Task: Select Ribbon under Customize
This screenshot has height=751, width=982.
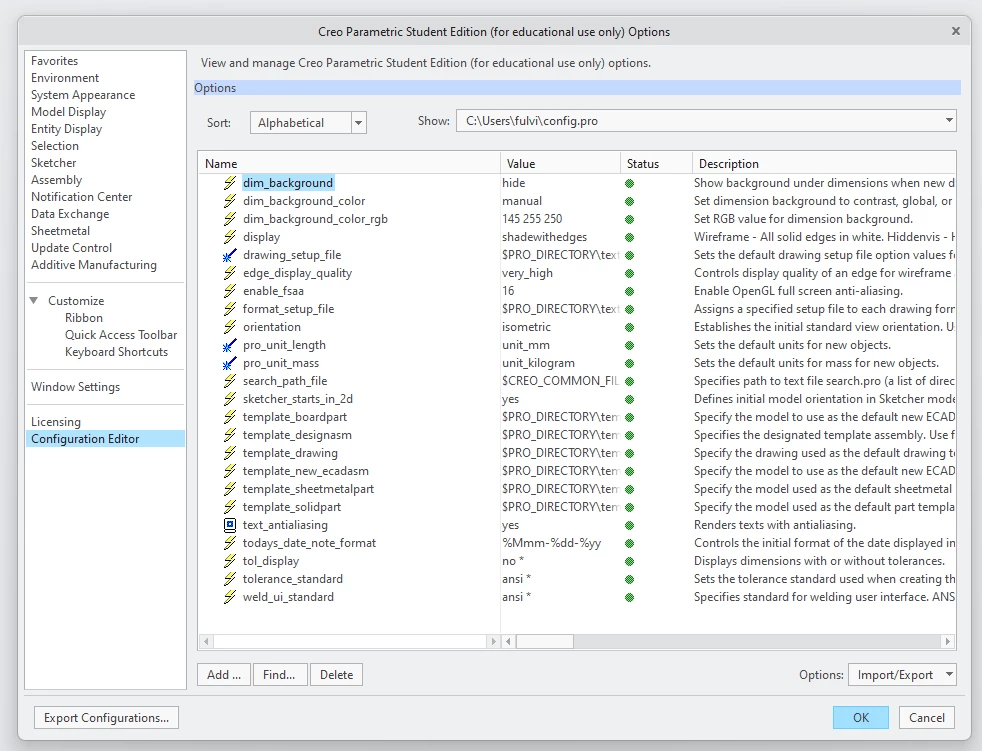Action: 84,318
